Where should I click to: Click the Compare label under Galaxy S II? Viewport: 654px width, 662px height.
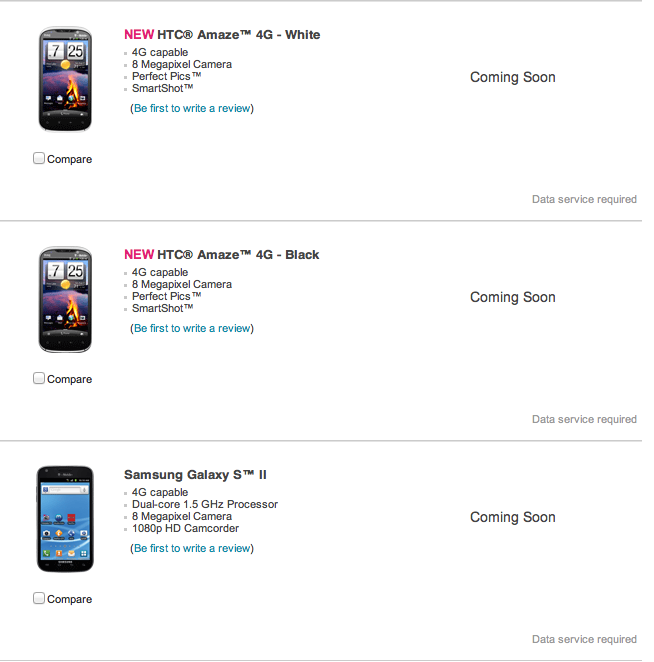point(69,599)
